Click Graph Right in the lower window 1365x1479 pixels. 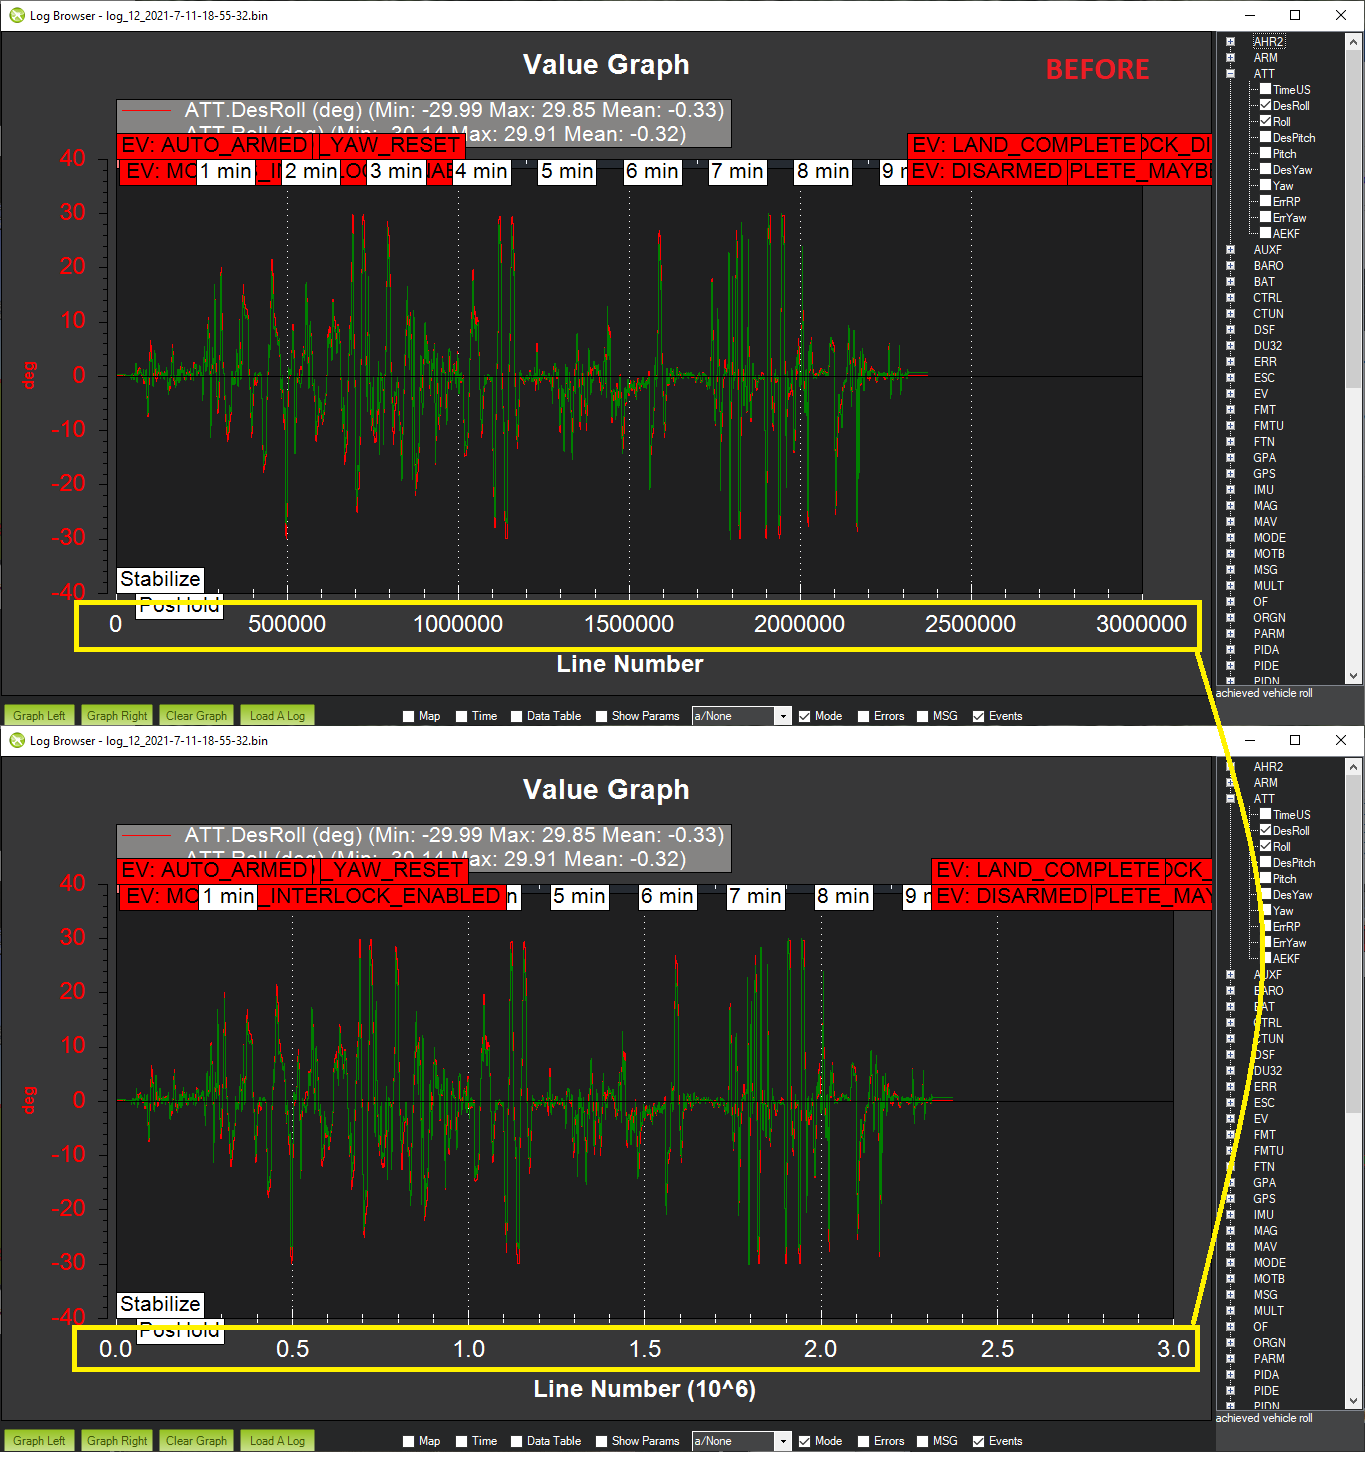pyautogui.click(x=117, y=1440)
